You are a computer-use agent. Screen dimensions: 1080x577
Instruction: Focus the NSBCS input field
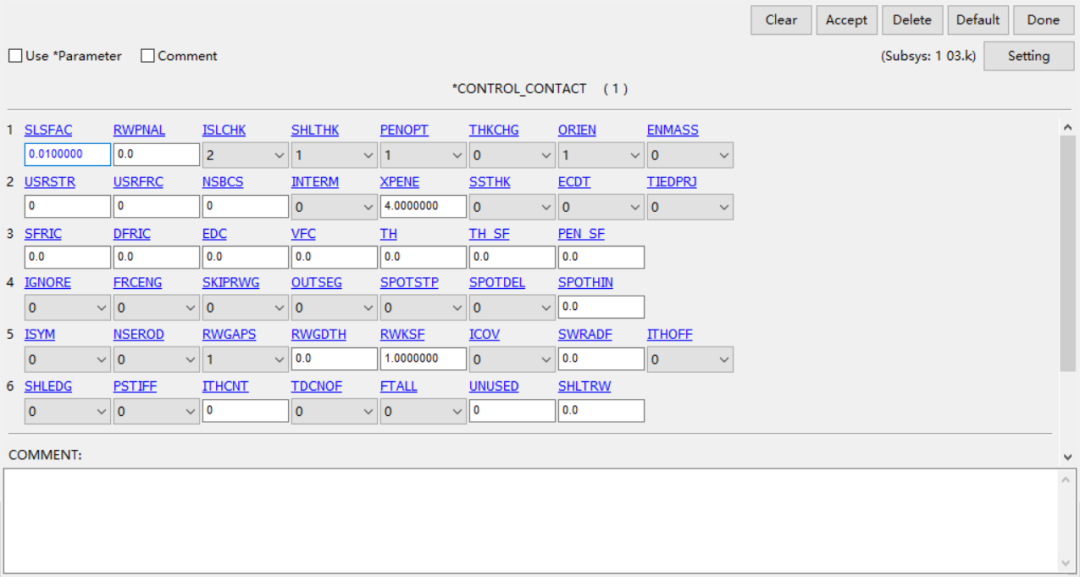[x=245, y=206]
